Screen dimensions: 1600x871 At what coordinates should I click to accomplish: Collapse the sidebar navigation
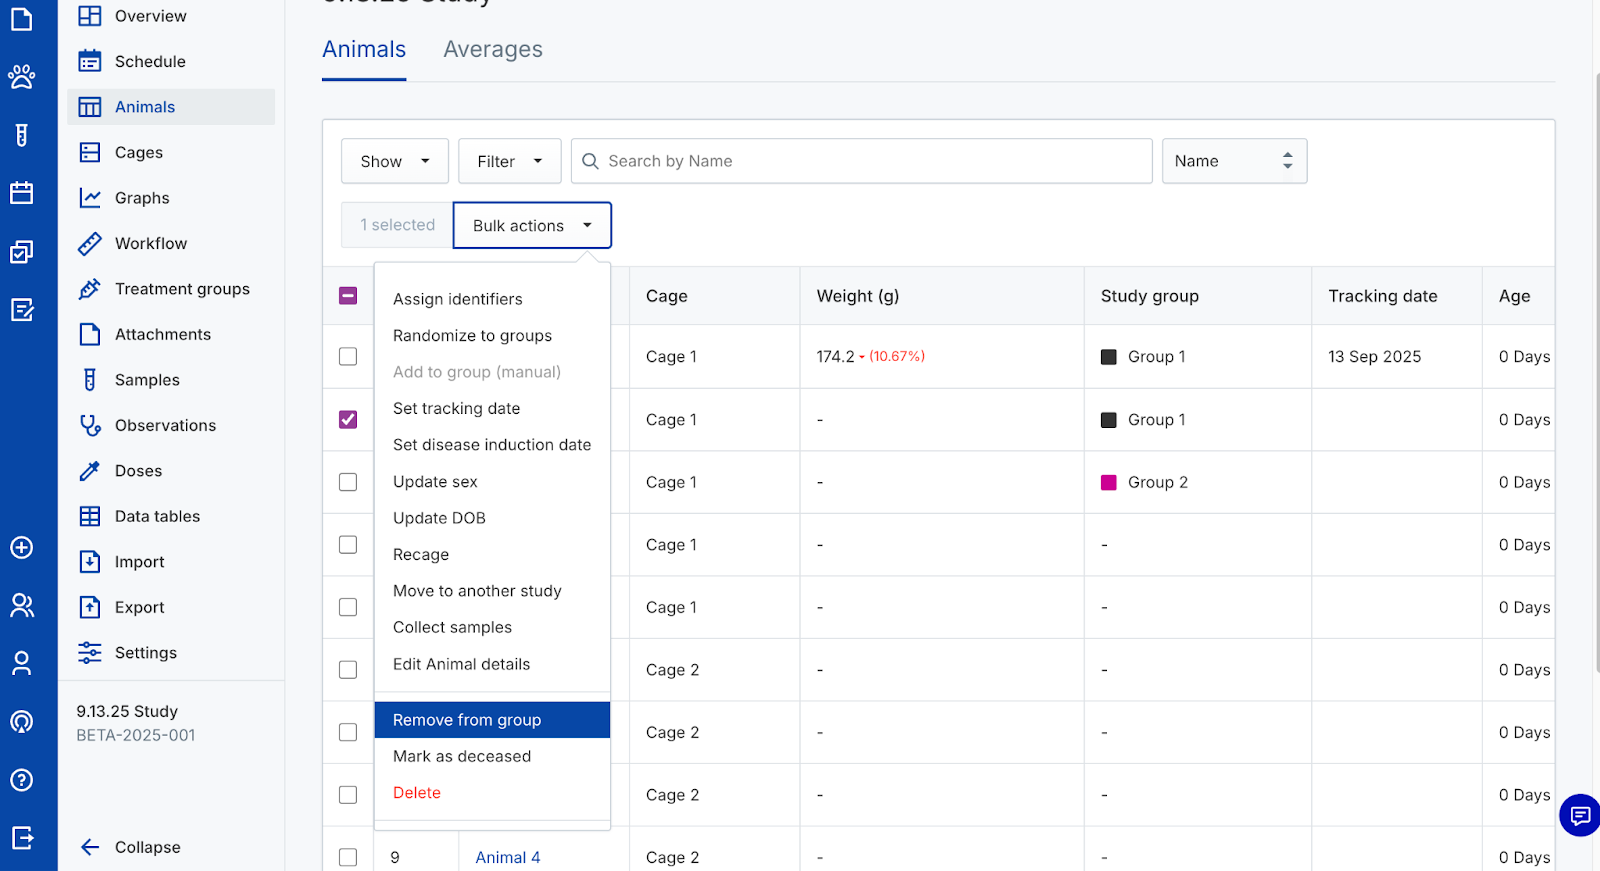[130, 847]
